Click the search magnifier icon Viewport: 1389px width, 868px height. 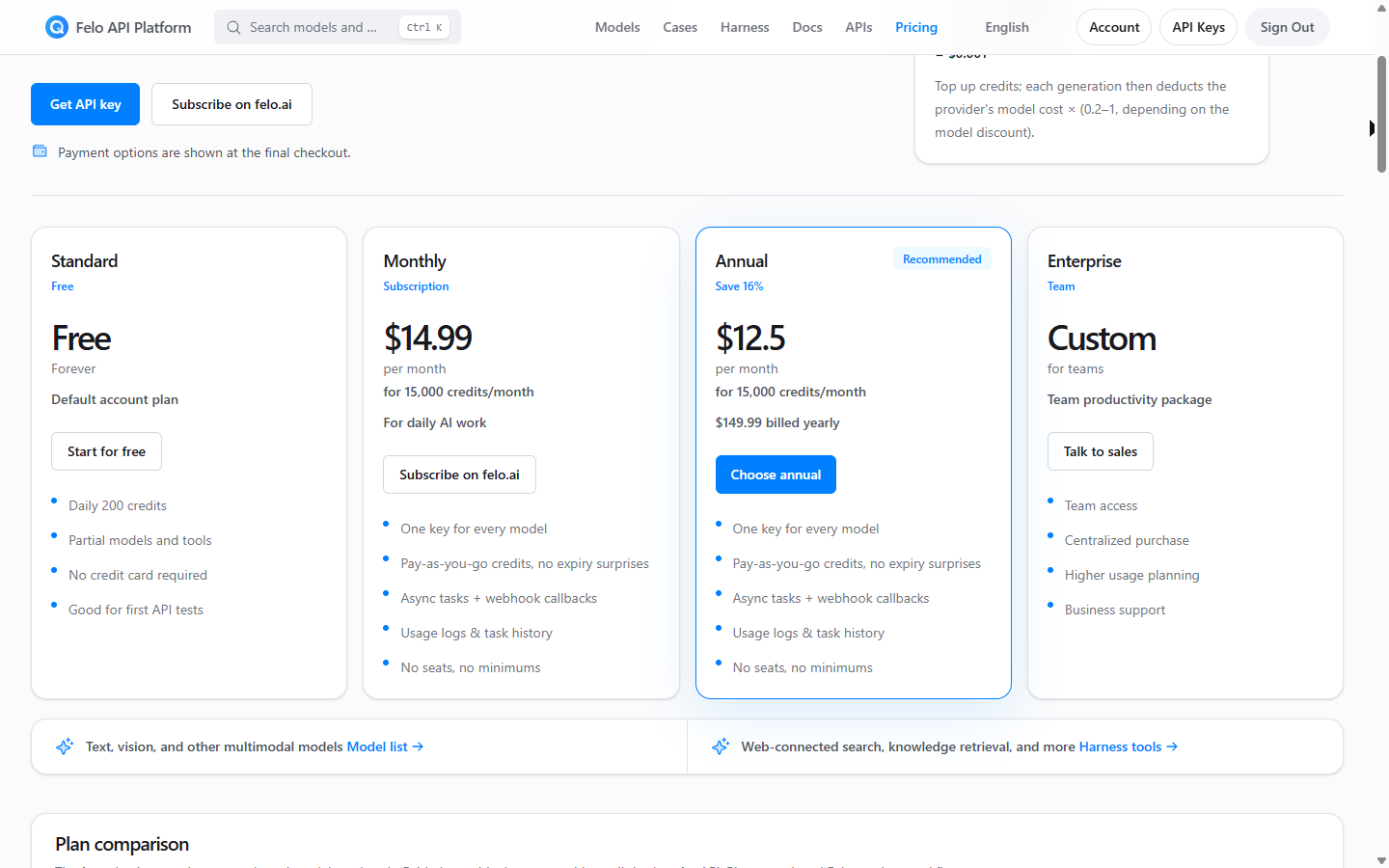coord(234,27)
